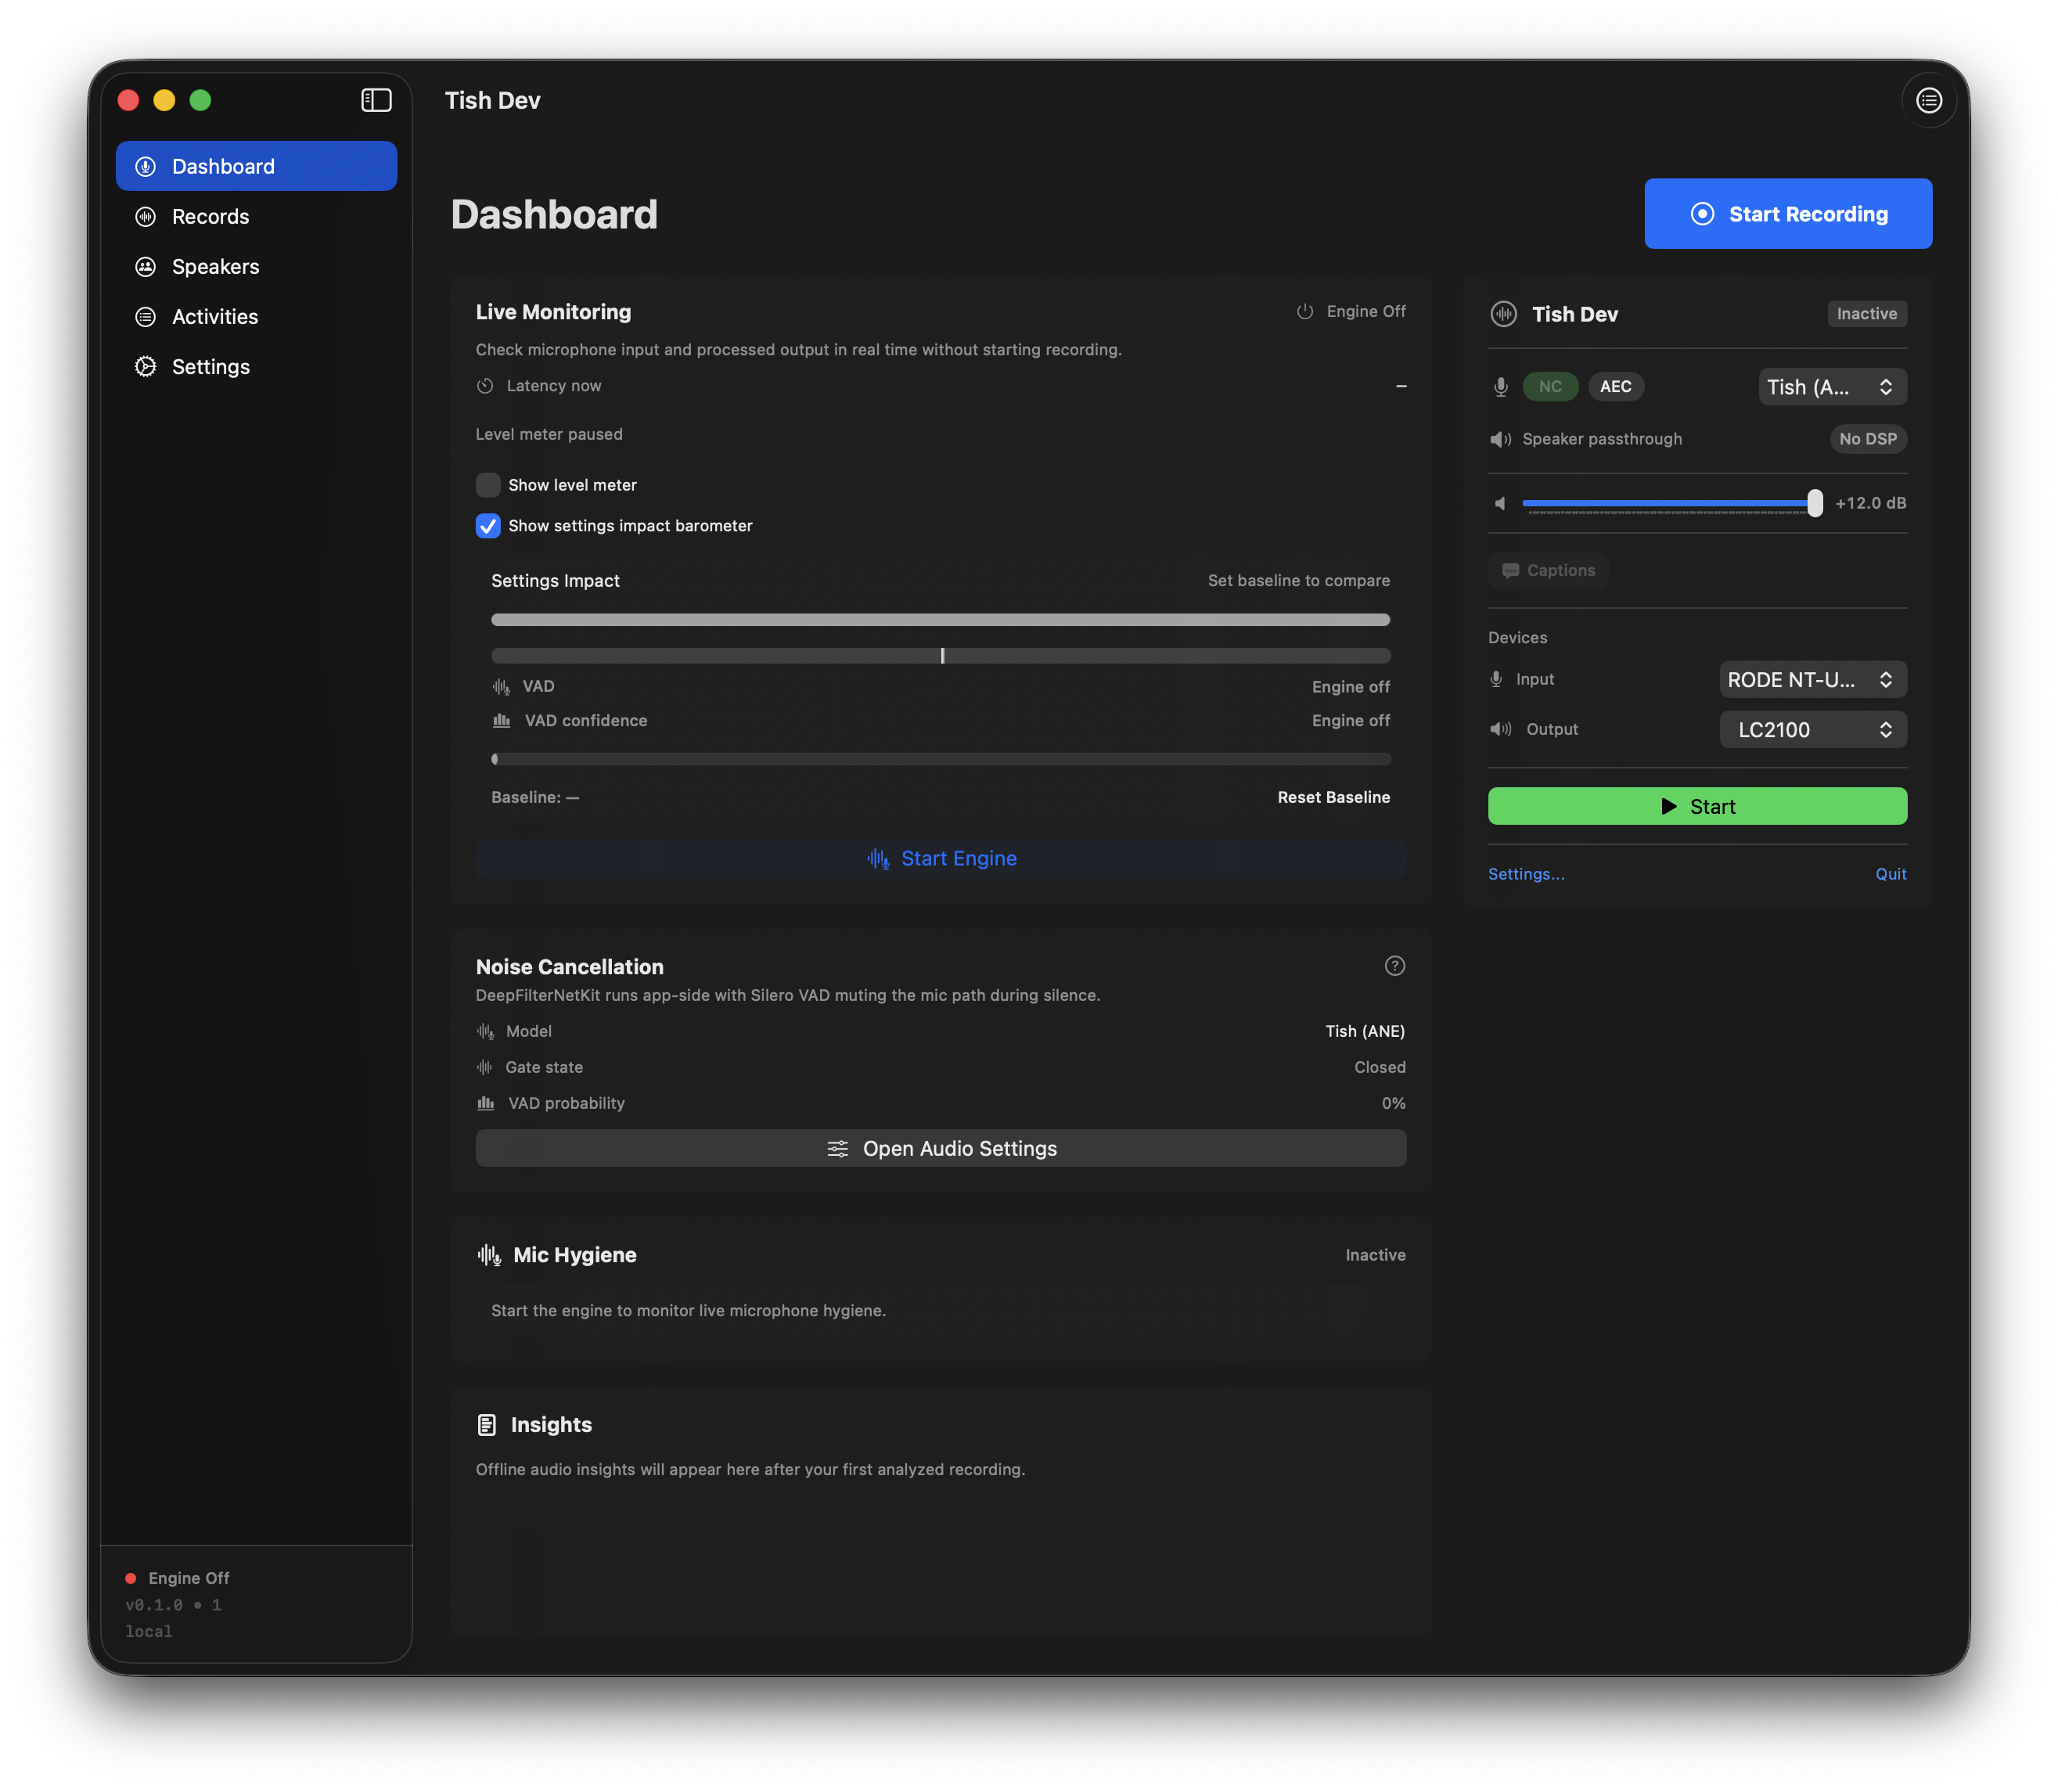Toggle the AEC processing button
Image resolution: width=2058 pixels, height=1792 pixels.
(1615, 386)
